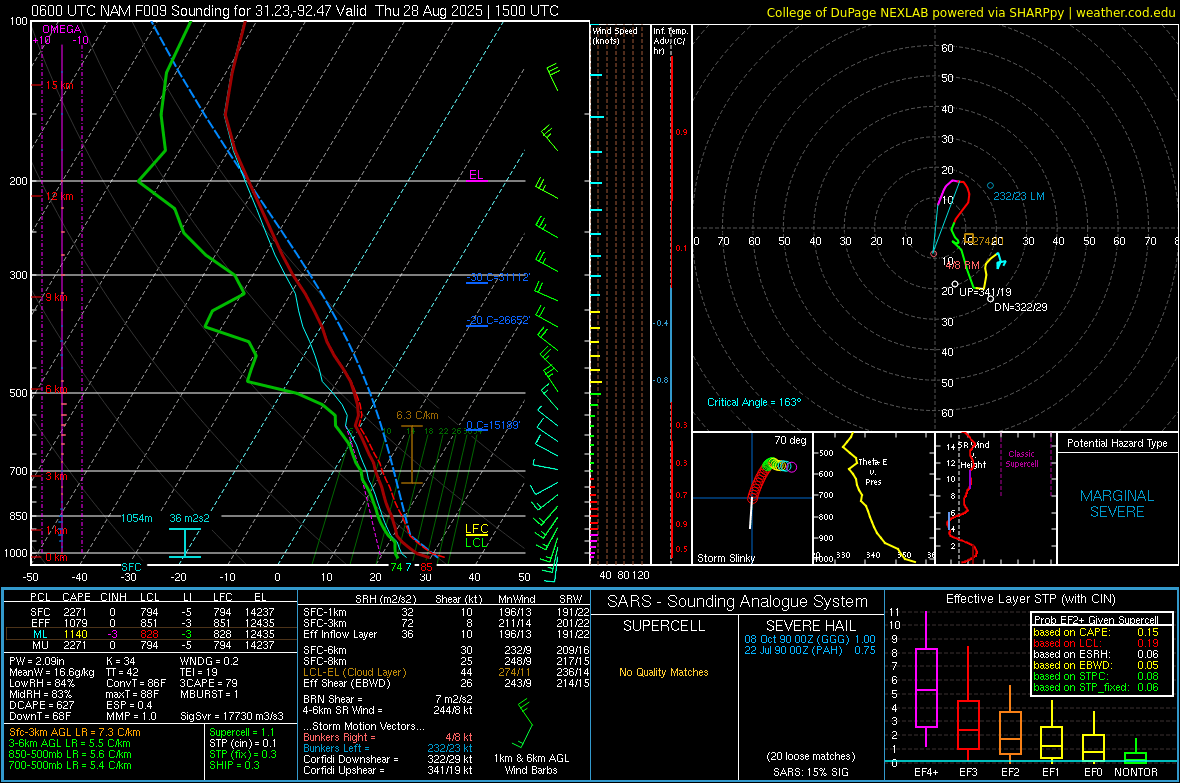Click the DCAPE = 627 value
This screenshot has width=1180, height=783.
41,705
